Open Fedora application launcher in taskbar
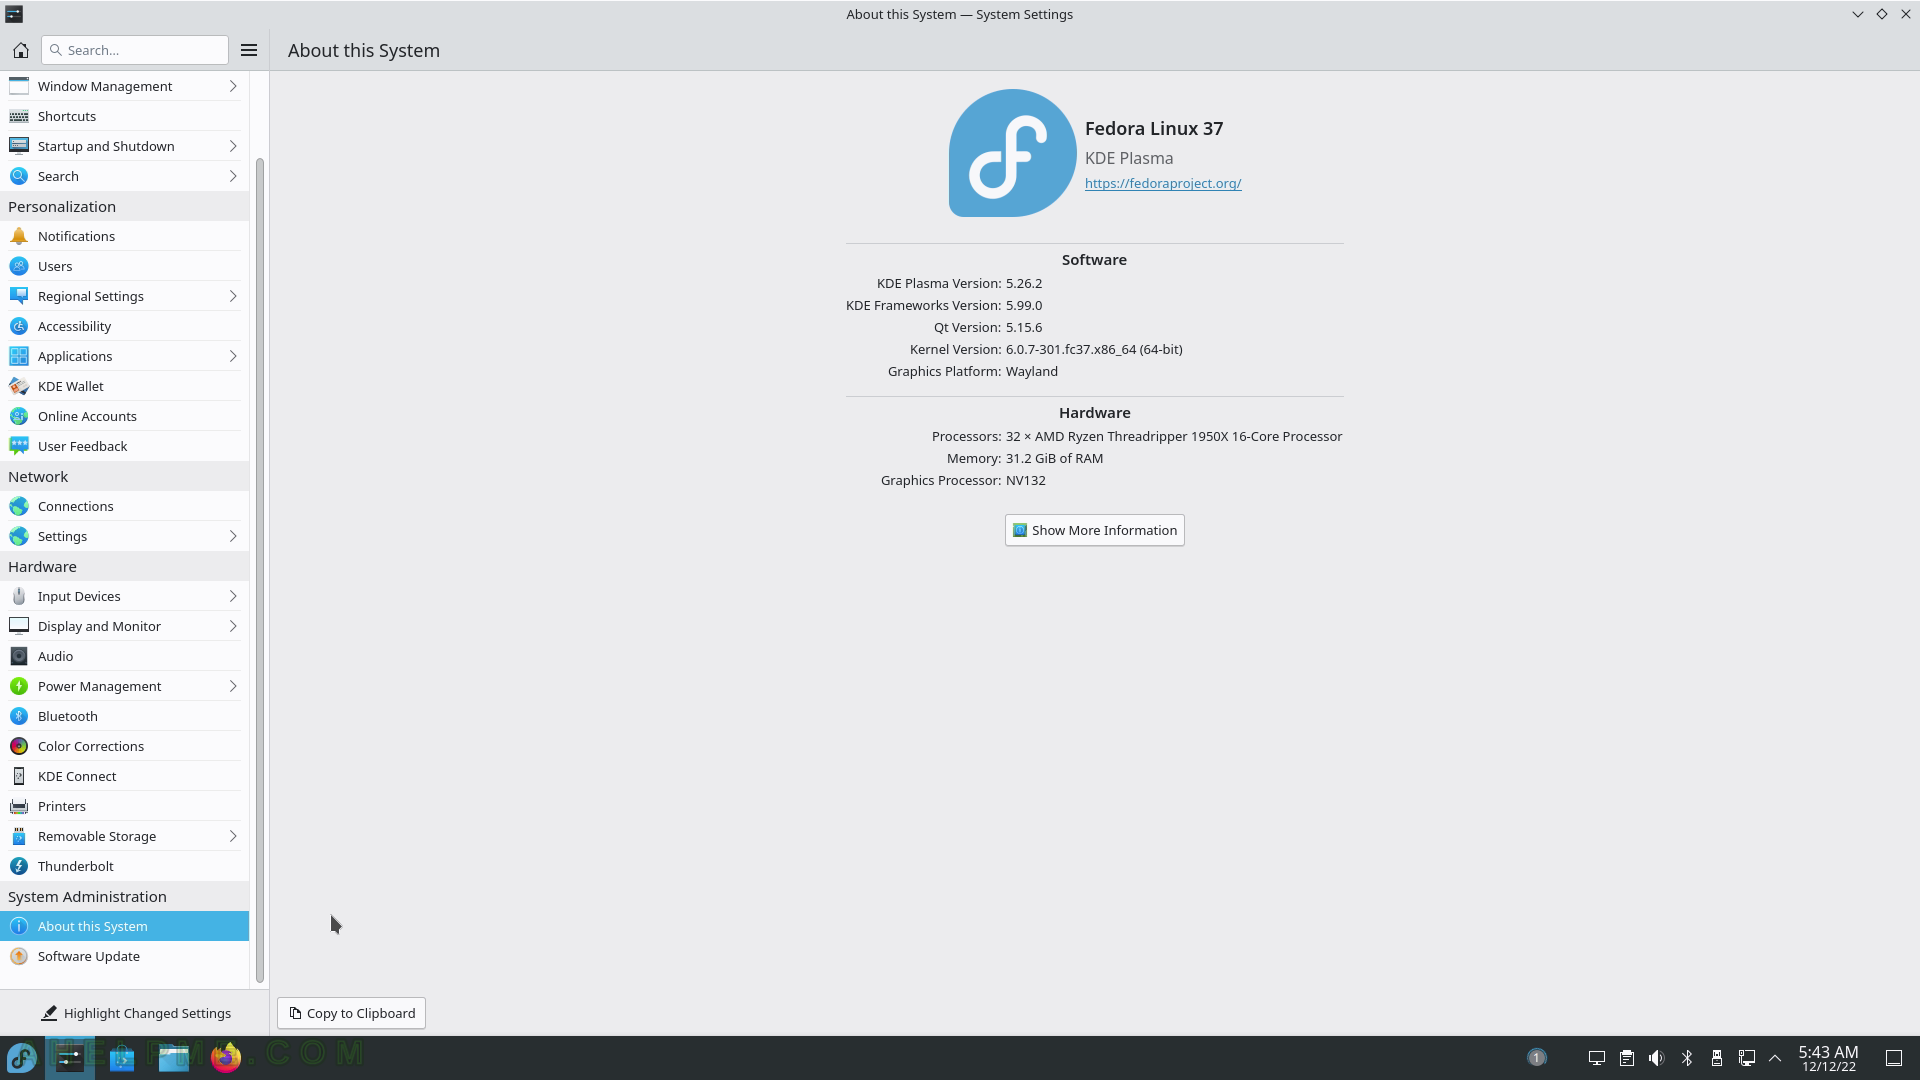 click(x=22, y=1057)
